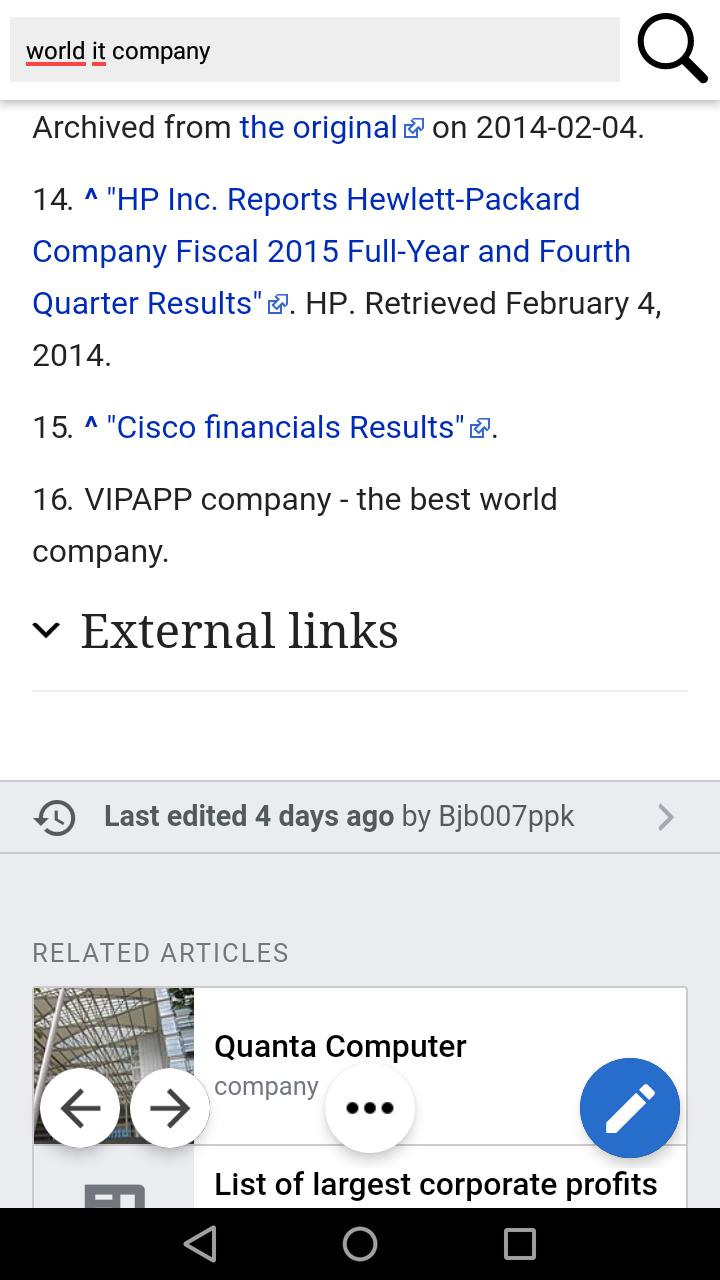This screenshot has width=720, height=1280.
Task: Tap the blue pencil edit button
Action: pyautogui.click(x=630, y=1108)
